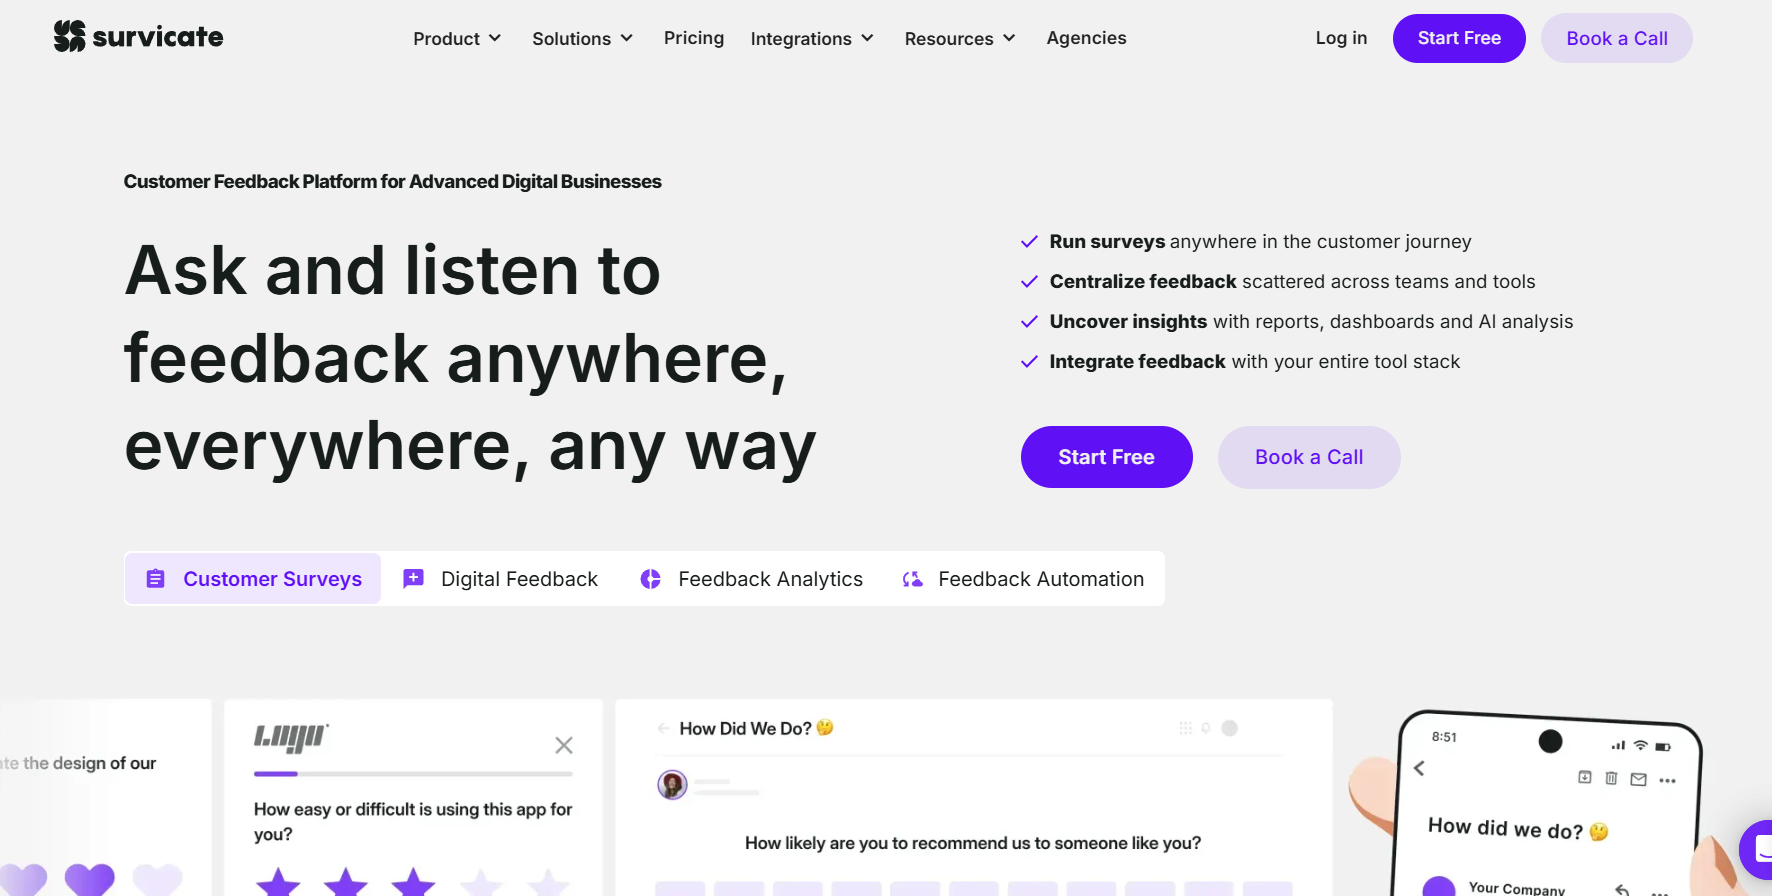The image size is (1772, 896).
Task: Select the third star rating
Action: (x=413, y=883)
